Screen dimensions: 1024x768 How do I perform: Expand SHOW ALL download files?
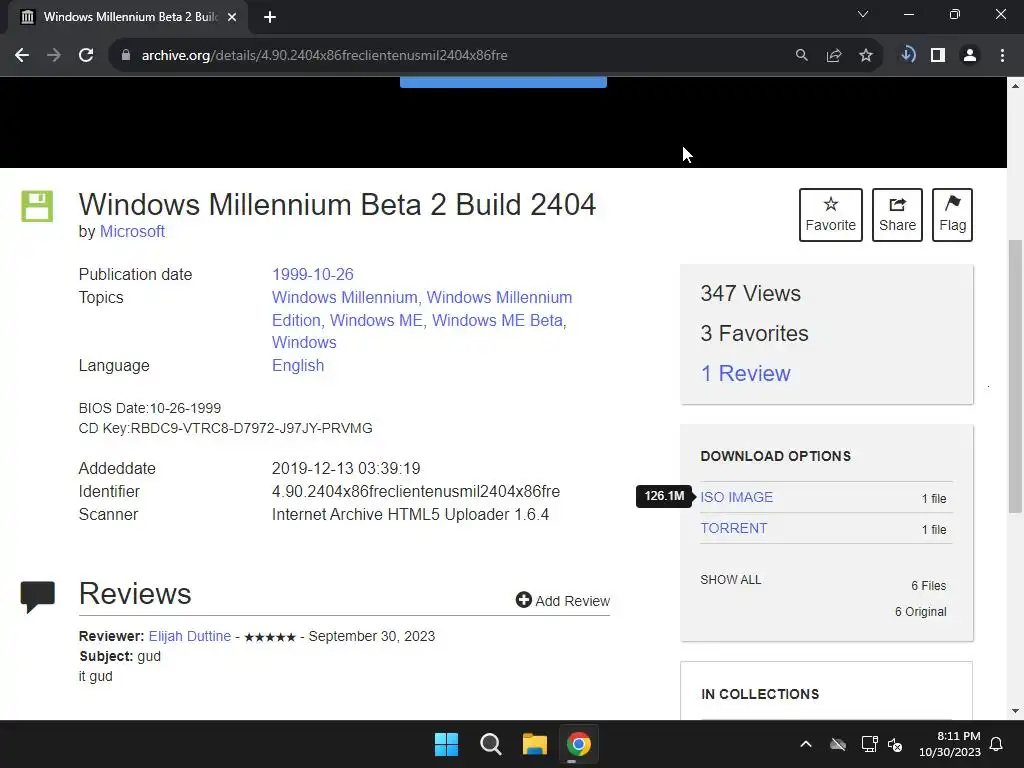pyautogui.click(x=731, y=580)
